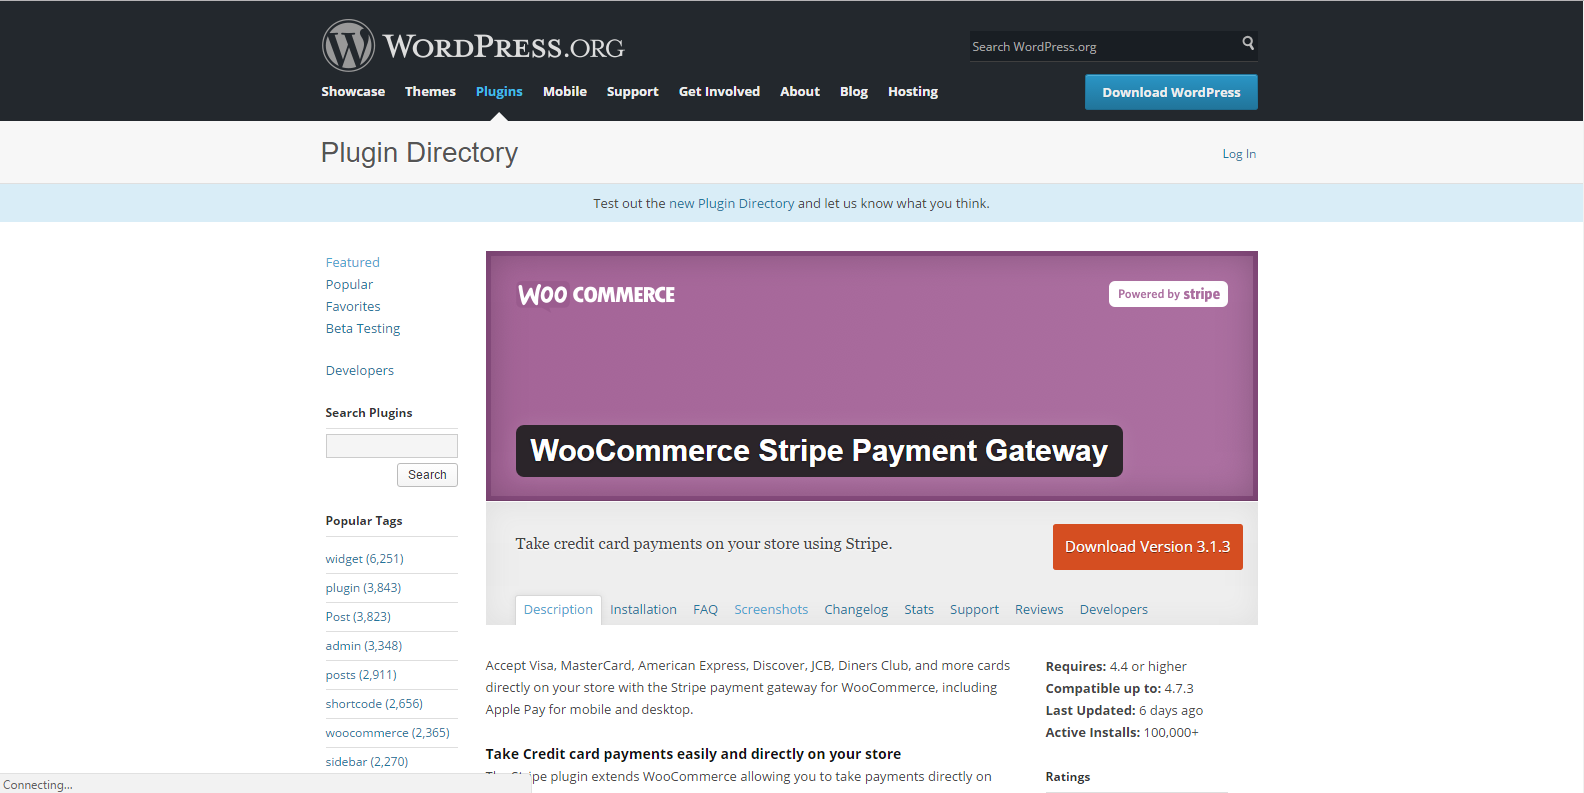The image size is (1584, 793).
Task: Go to the Plugins menu item
Action: [x=499, y=92]
